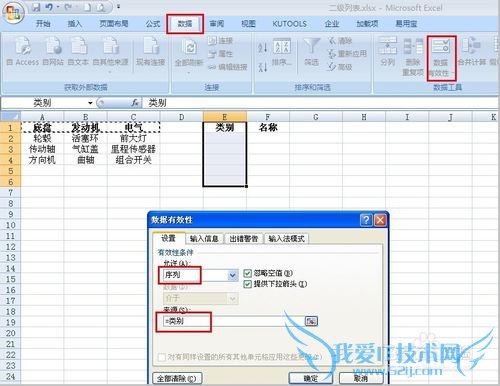Click Reapply (重新应用) filter option
Viewport: 500px width, 386px height.
347,54
